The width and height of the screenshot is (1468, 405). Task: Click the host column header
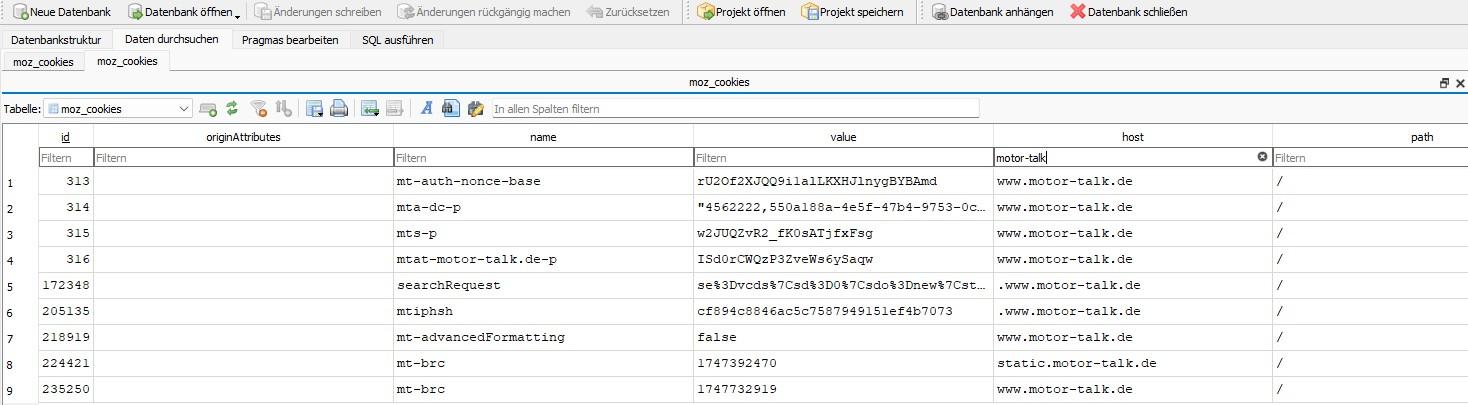tap(1133, 136)
